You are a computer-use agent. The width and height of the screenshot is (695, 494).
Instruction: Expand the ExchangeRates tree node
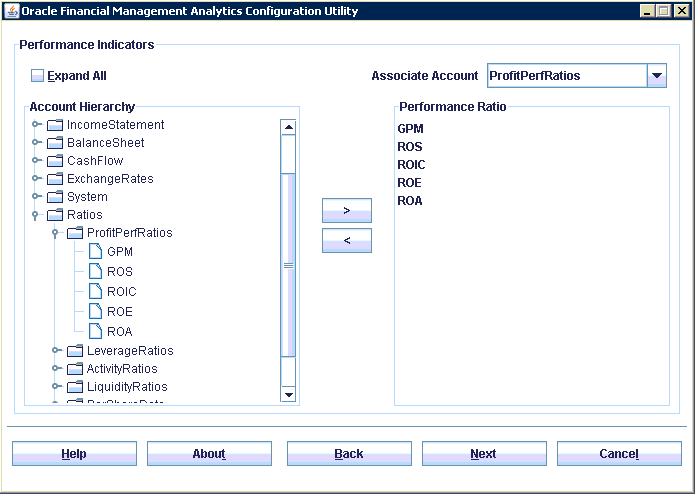tap(36, 178)
